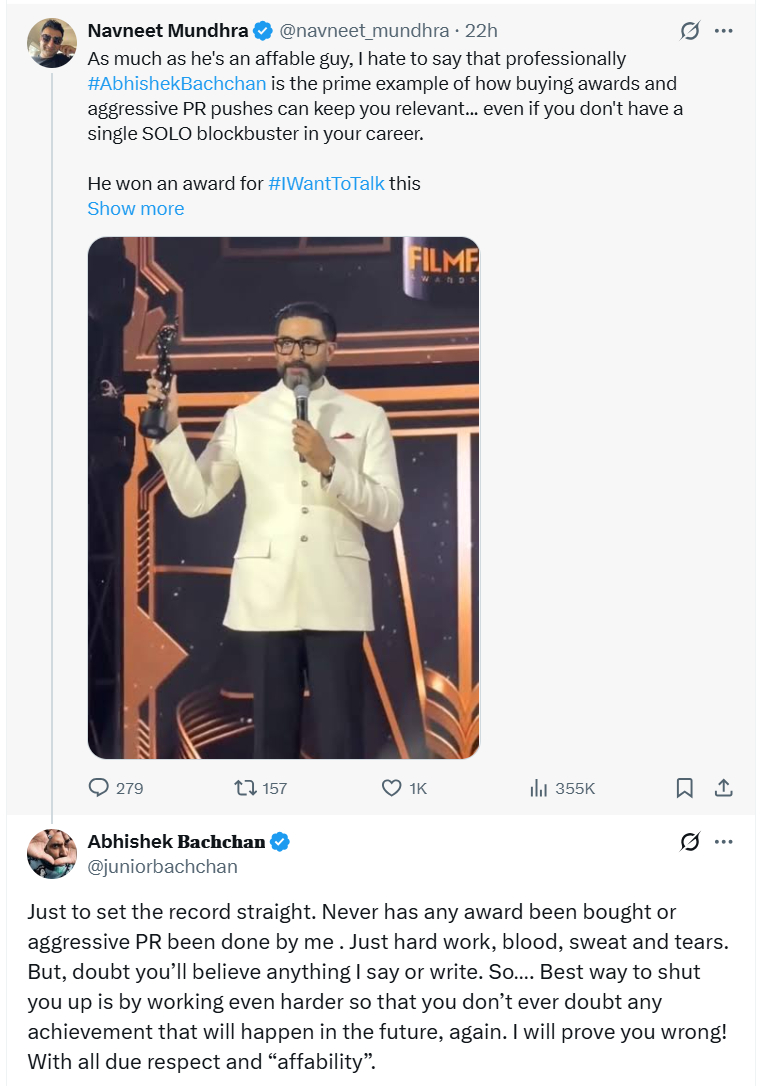Open Abhishek Bachchan's profile avatar
765x1086 pixels.
tap(52, 854)
